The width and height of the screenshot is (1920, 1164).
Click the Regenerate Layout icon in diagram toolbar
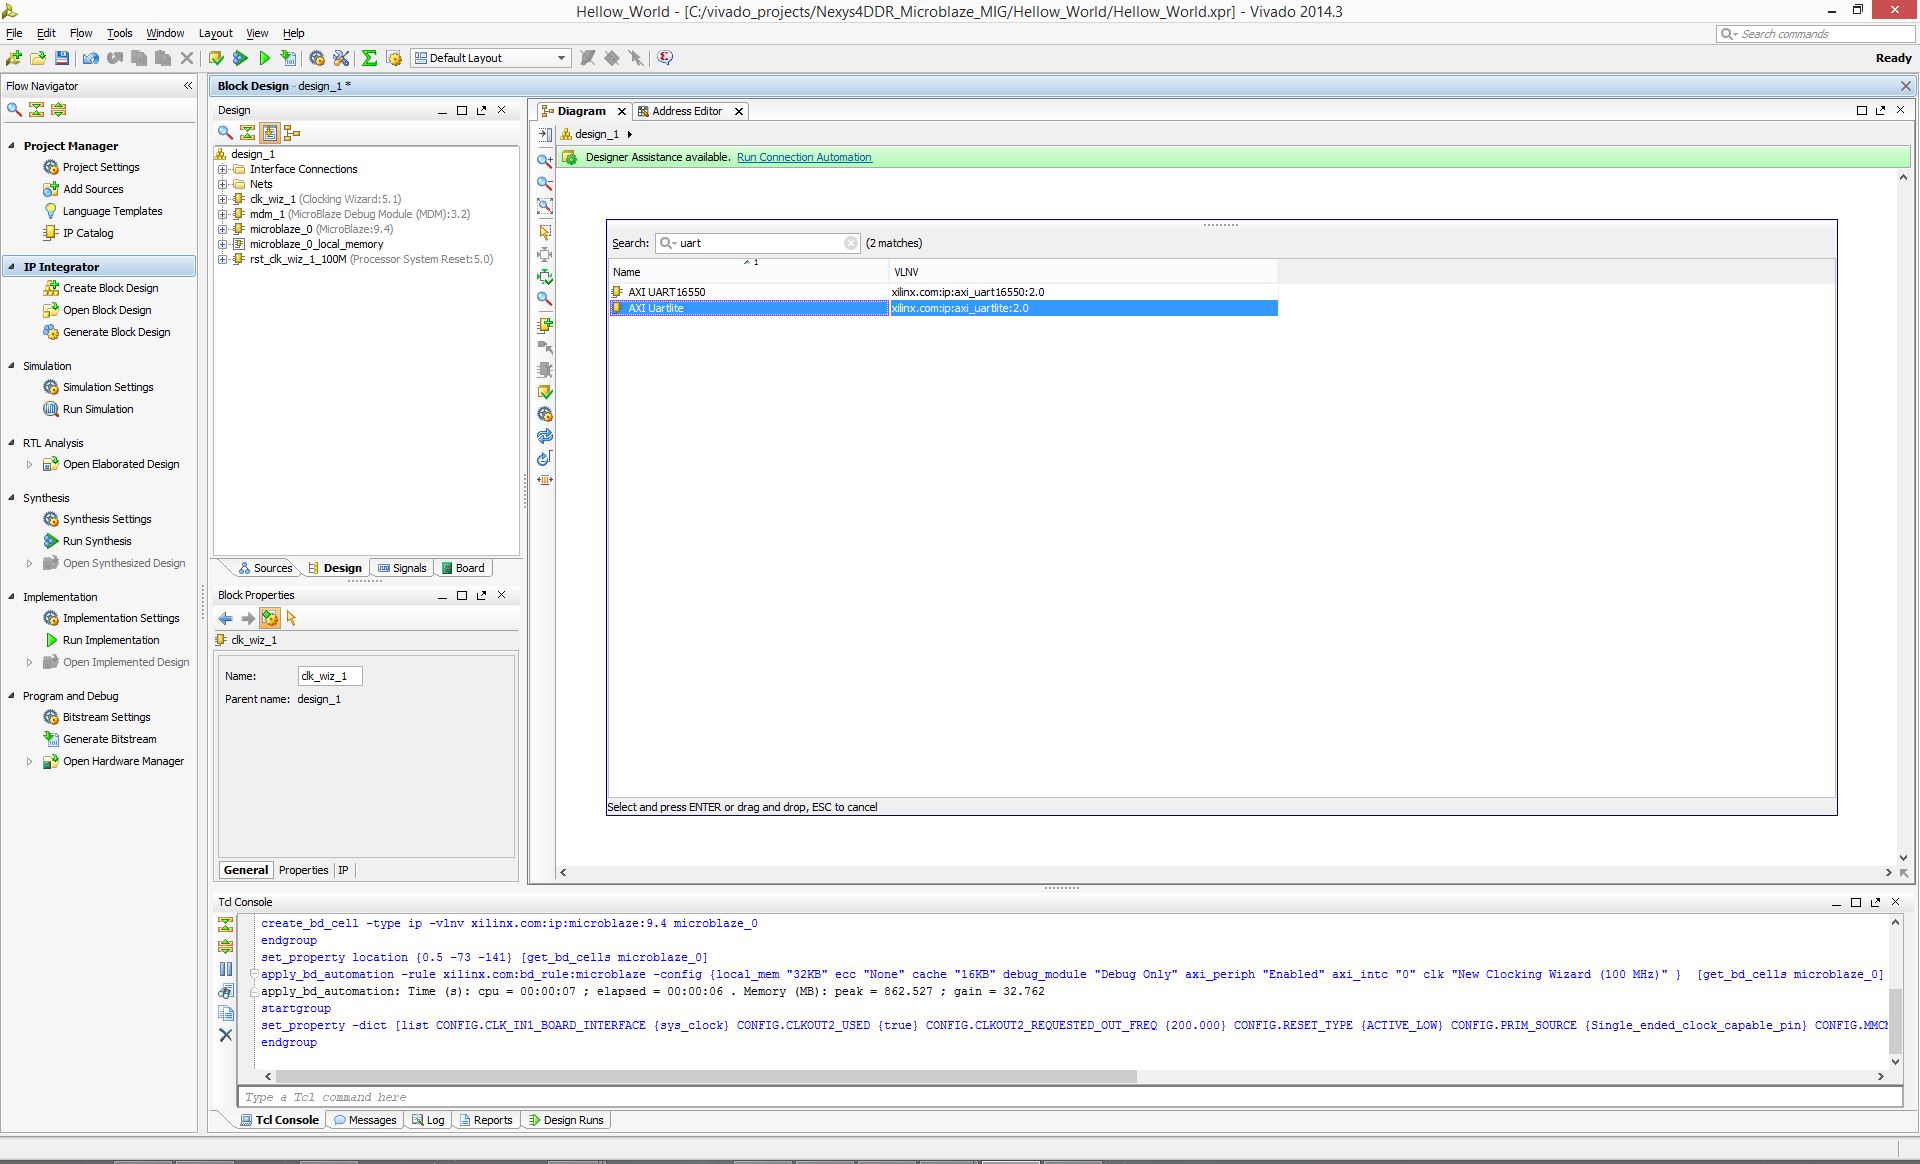click(545, 436)
